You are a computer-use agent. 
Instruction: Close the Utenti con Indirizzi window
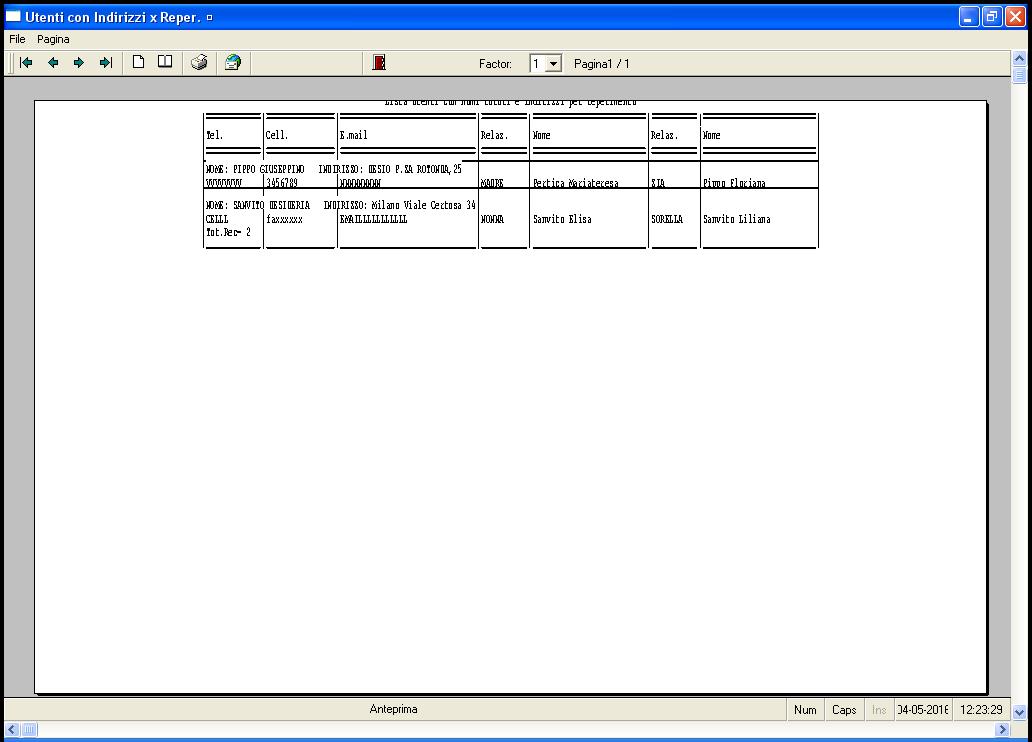pos(1016,16)
